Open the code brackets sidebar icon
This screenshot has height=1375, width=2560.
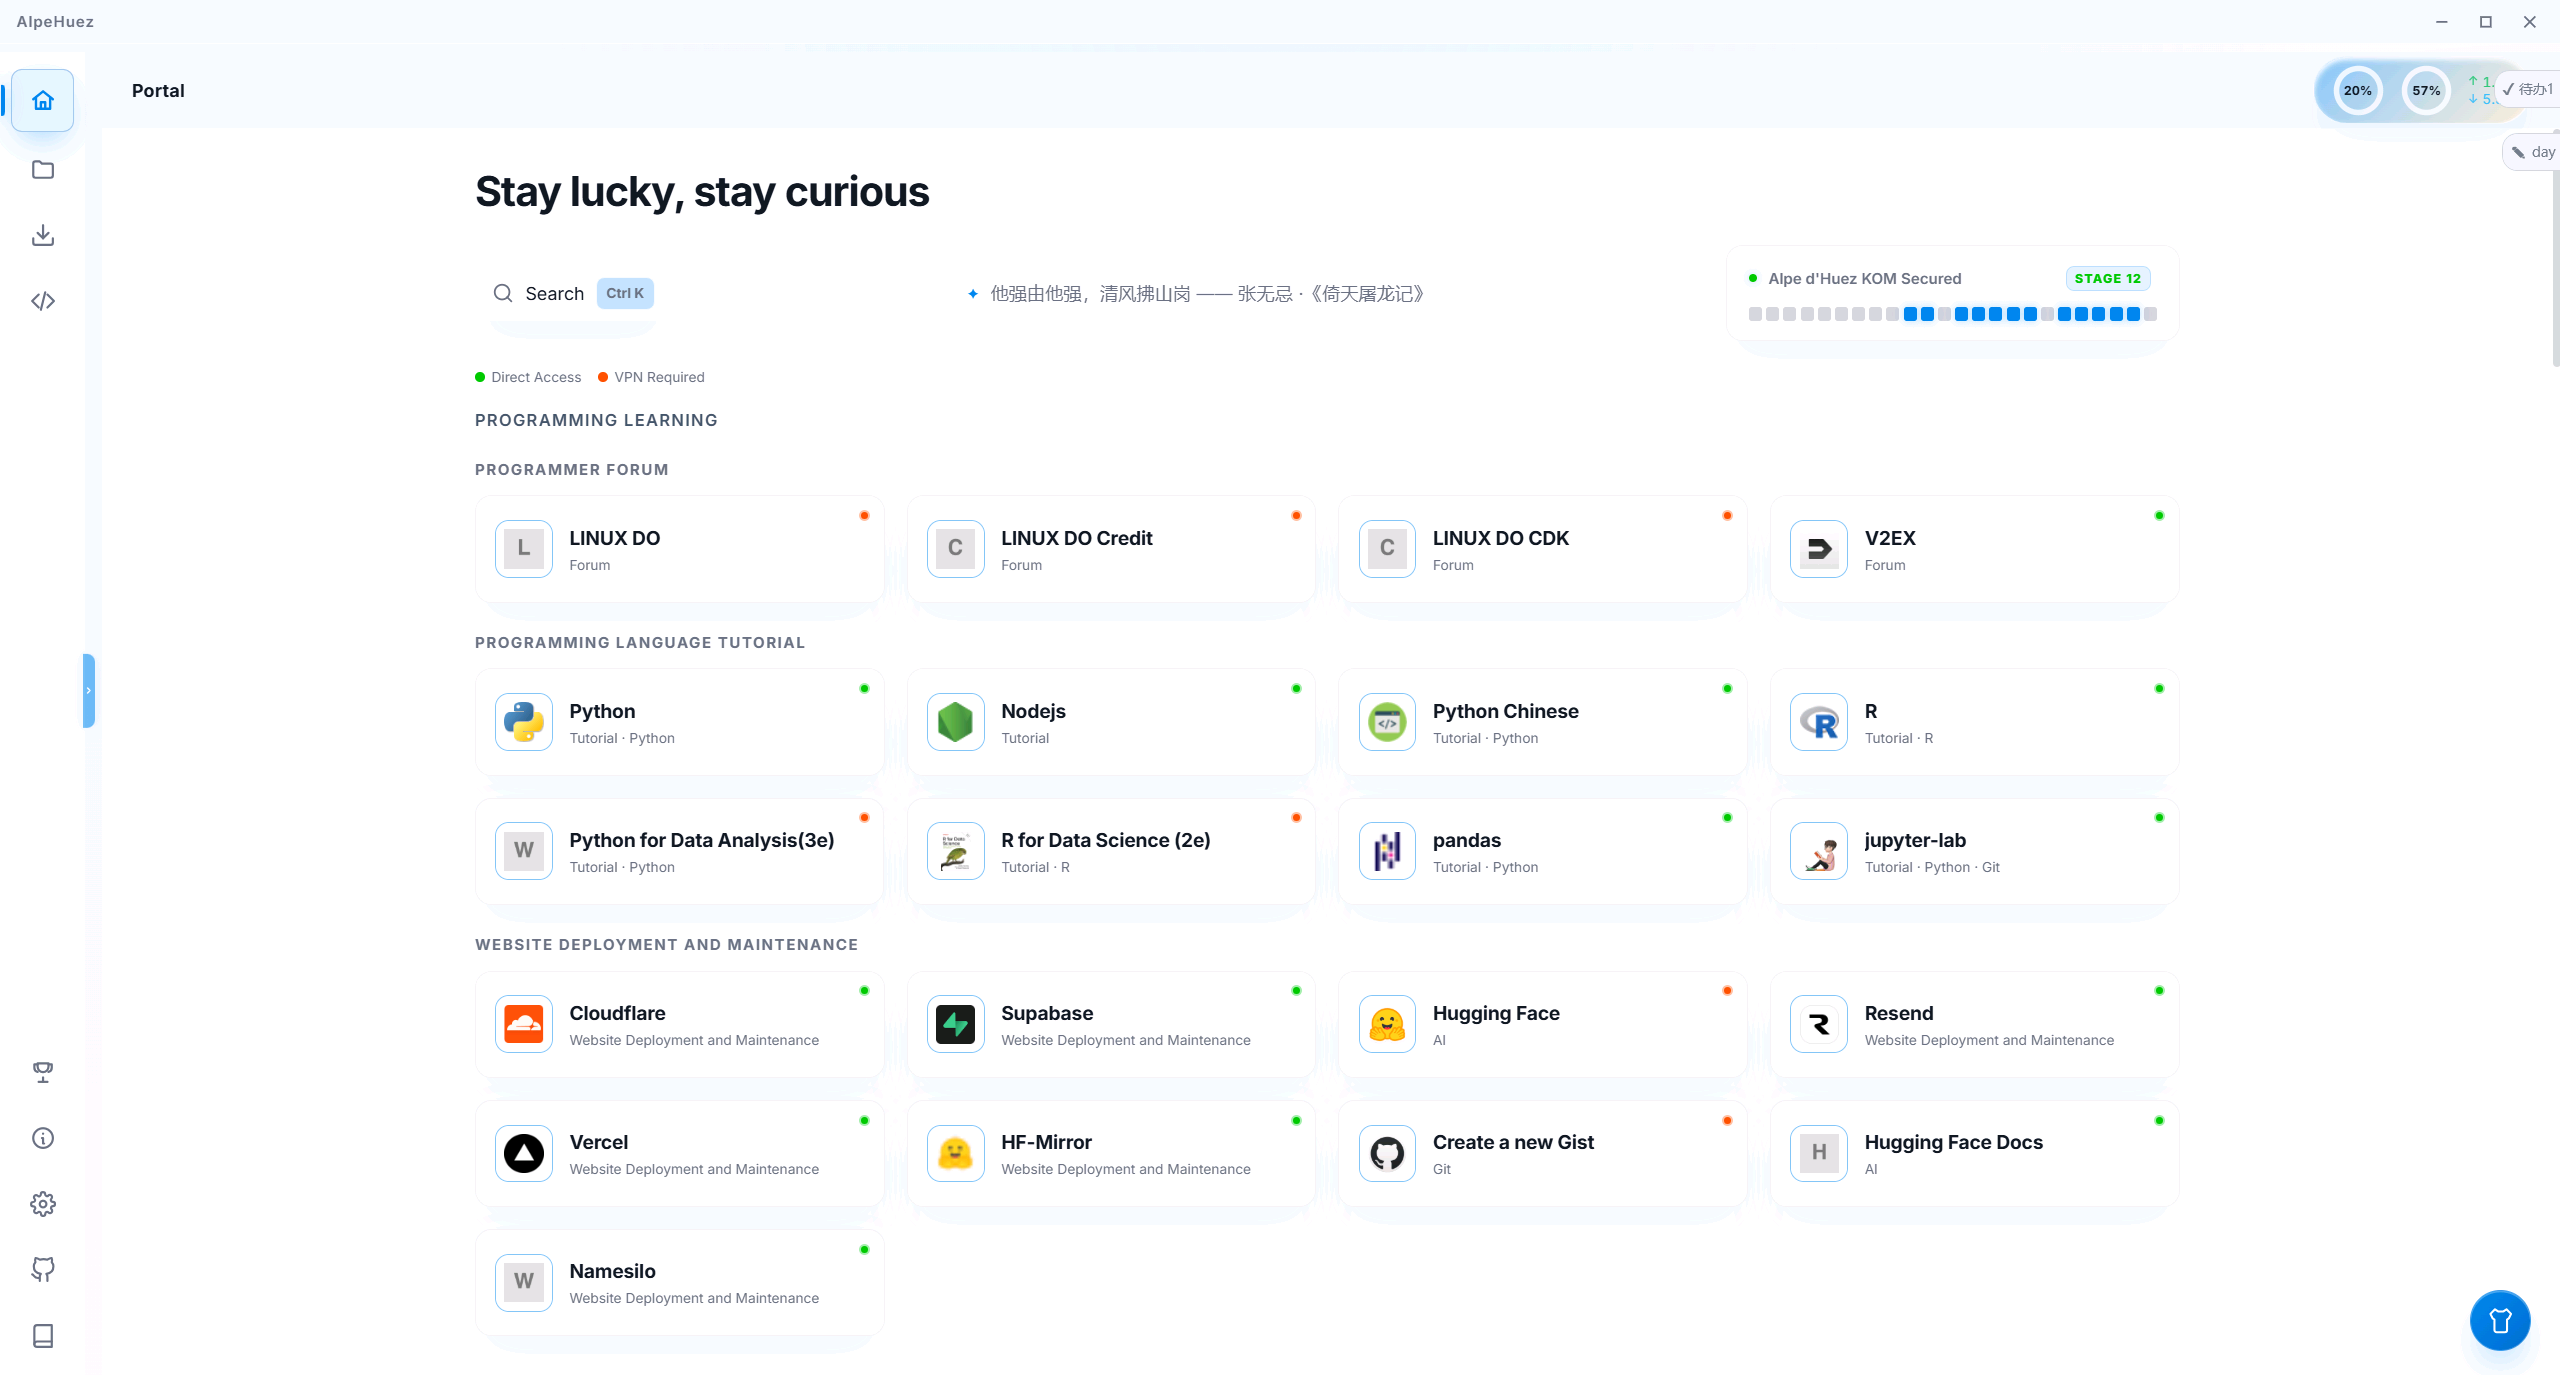(x=43, y=301)
